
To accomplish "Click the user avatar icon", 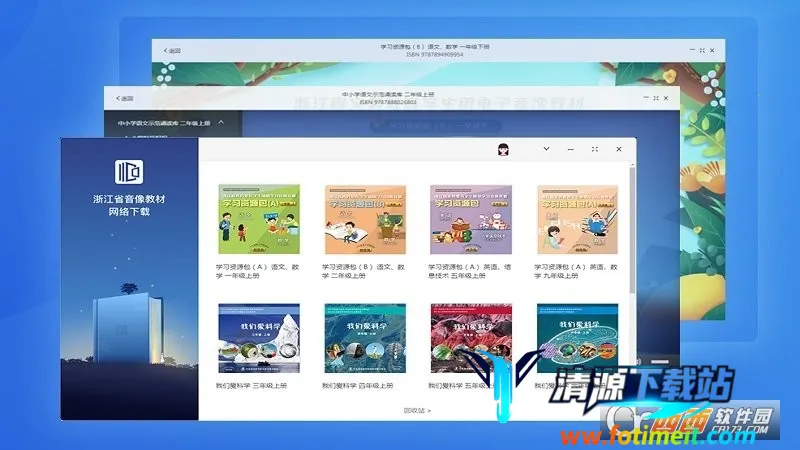I will pos(505,149).
